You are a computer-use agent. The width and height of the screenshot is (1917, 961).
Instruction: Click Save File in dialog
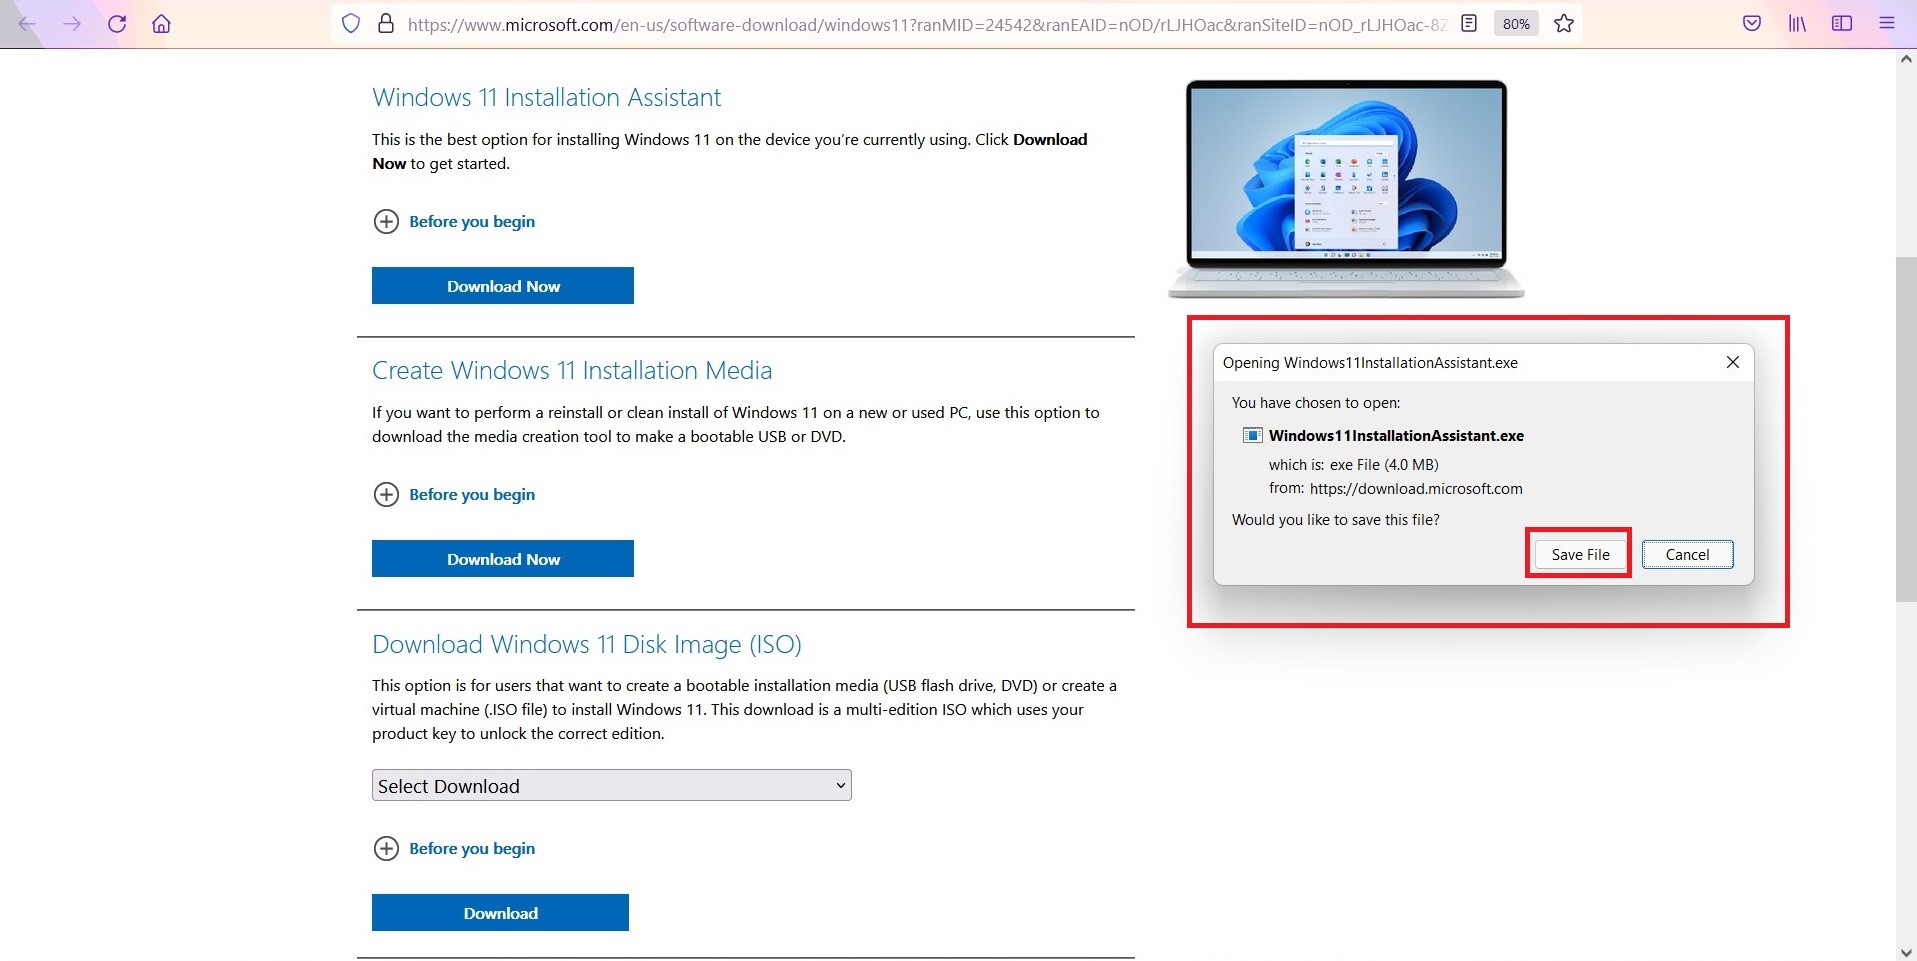click(x=1580, y=554)
